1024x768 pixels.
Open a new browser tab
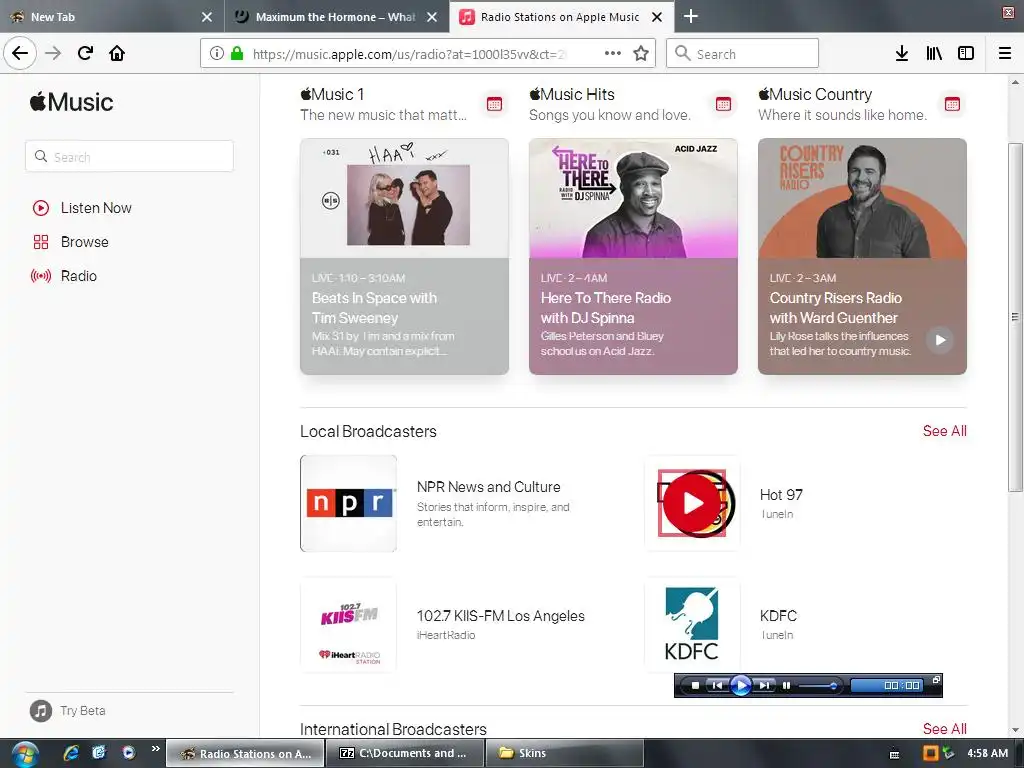point(691,16)
